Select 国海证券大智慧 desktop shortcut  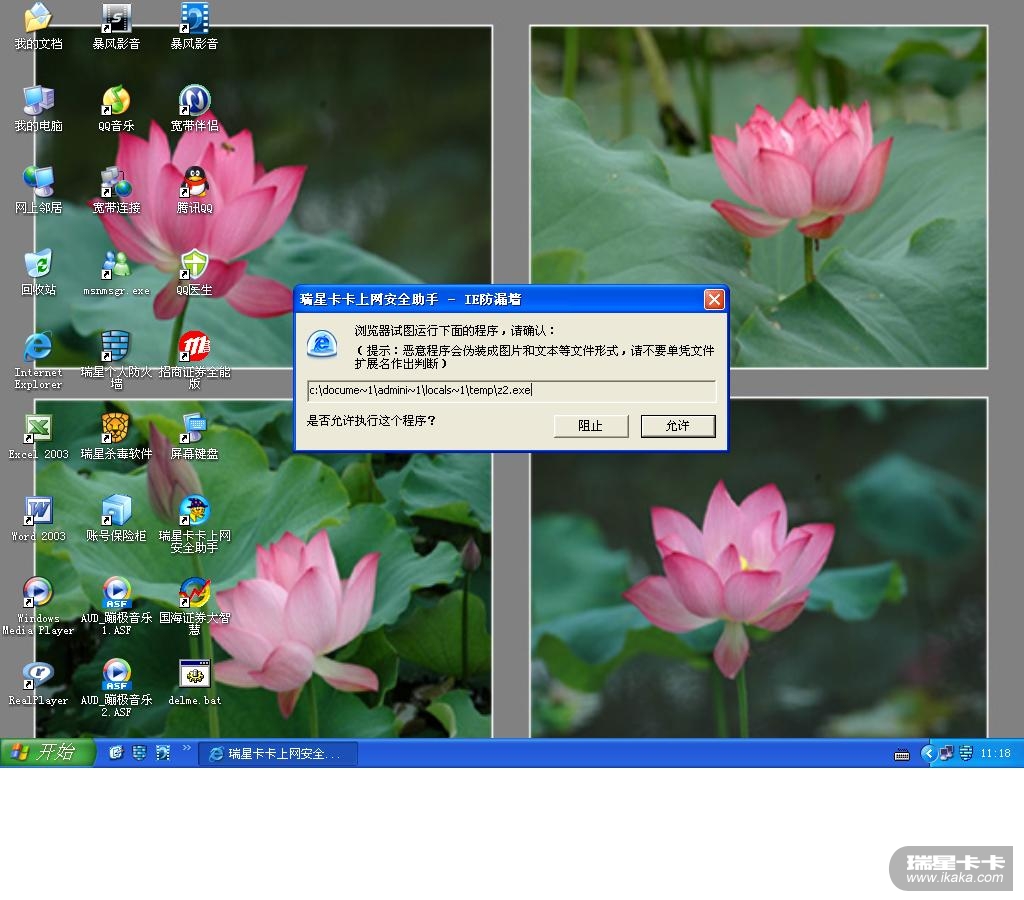[x=195, y=607]
